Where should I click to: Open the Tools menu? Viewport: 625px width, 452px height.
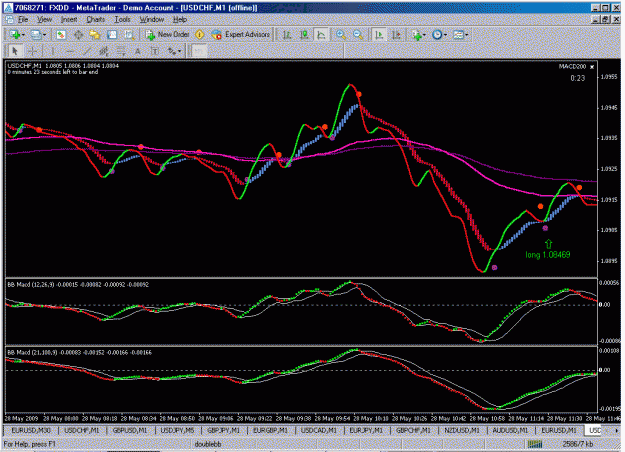coord(122,19)
